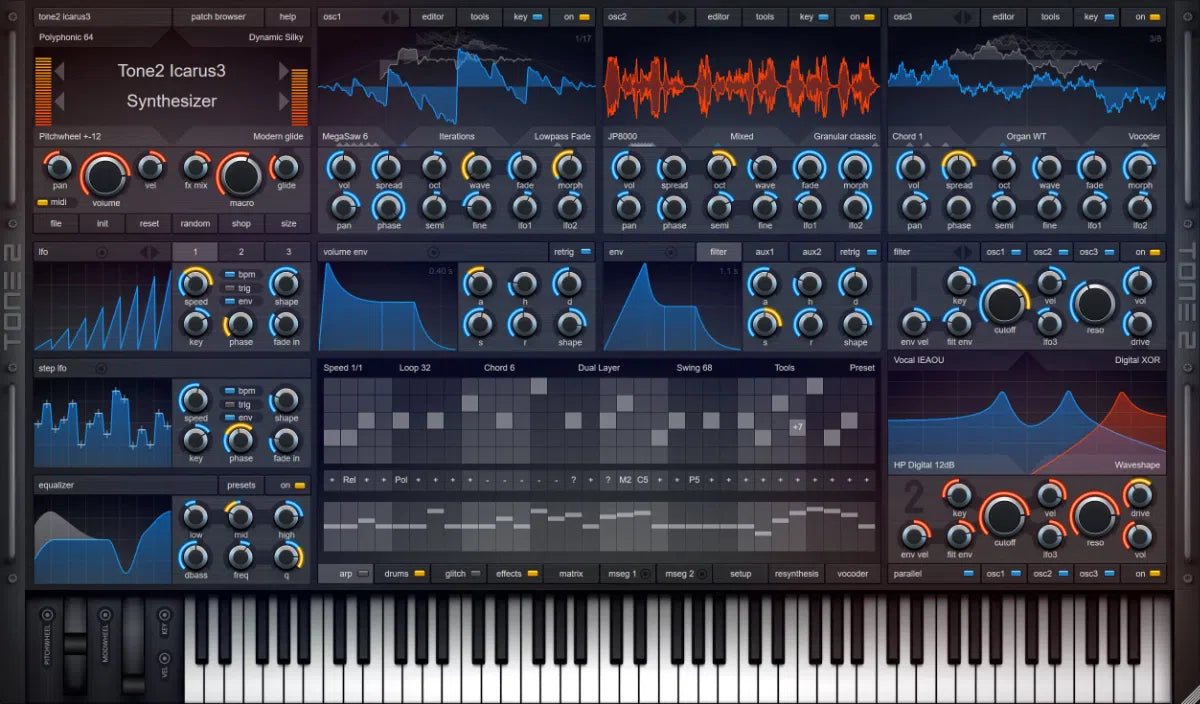Open the mseg 1 tab
1200x704 pixels.
pos(625,573)
